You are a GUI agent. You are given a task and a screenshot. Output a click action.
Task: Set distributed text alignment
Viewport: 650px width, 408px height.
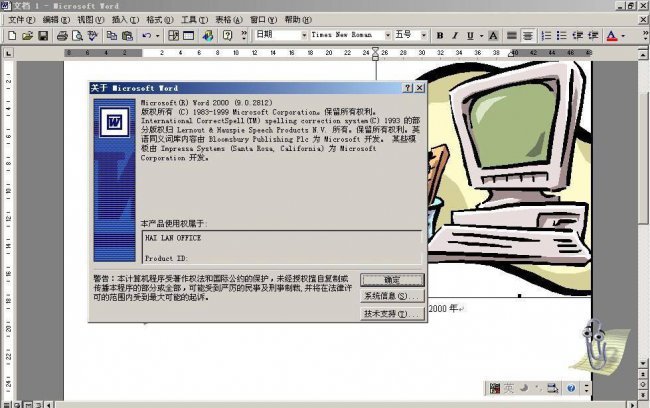click(x=512, y=36)
